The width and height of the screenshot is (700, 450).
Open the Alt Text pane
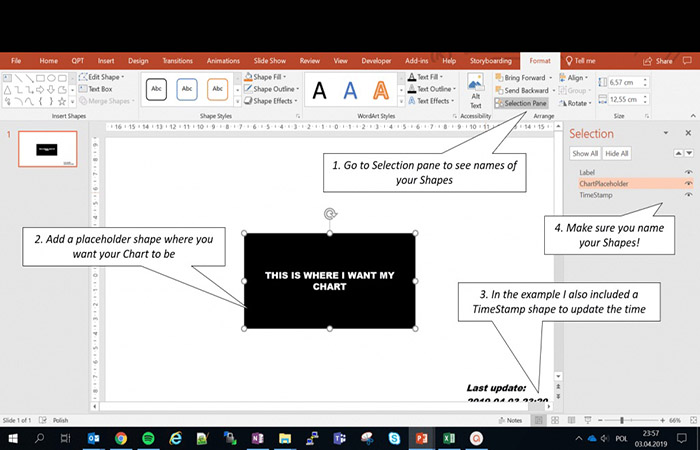pyautogui.click(x=475, y=91)
